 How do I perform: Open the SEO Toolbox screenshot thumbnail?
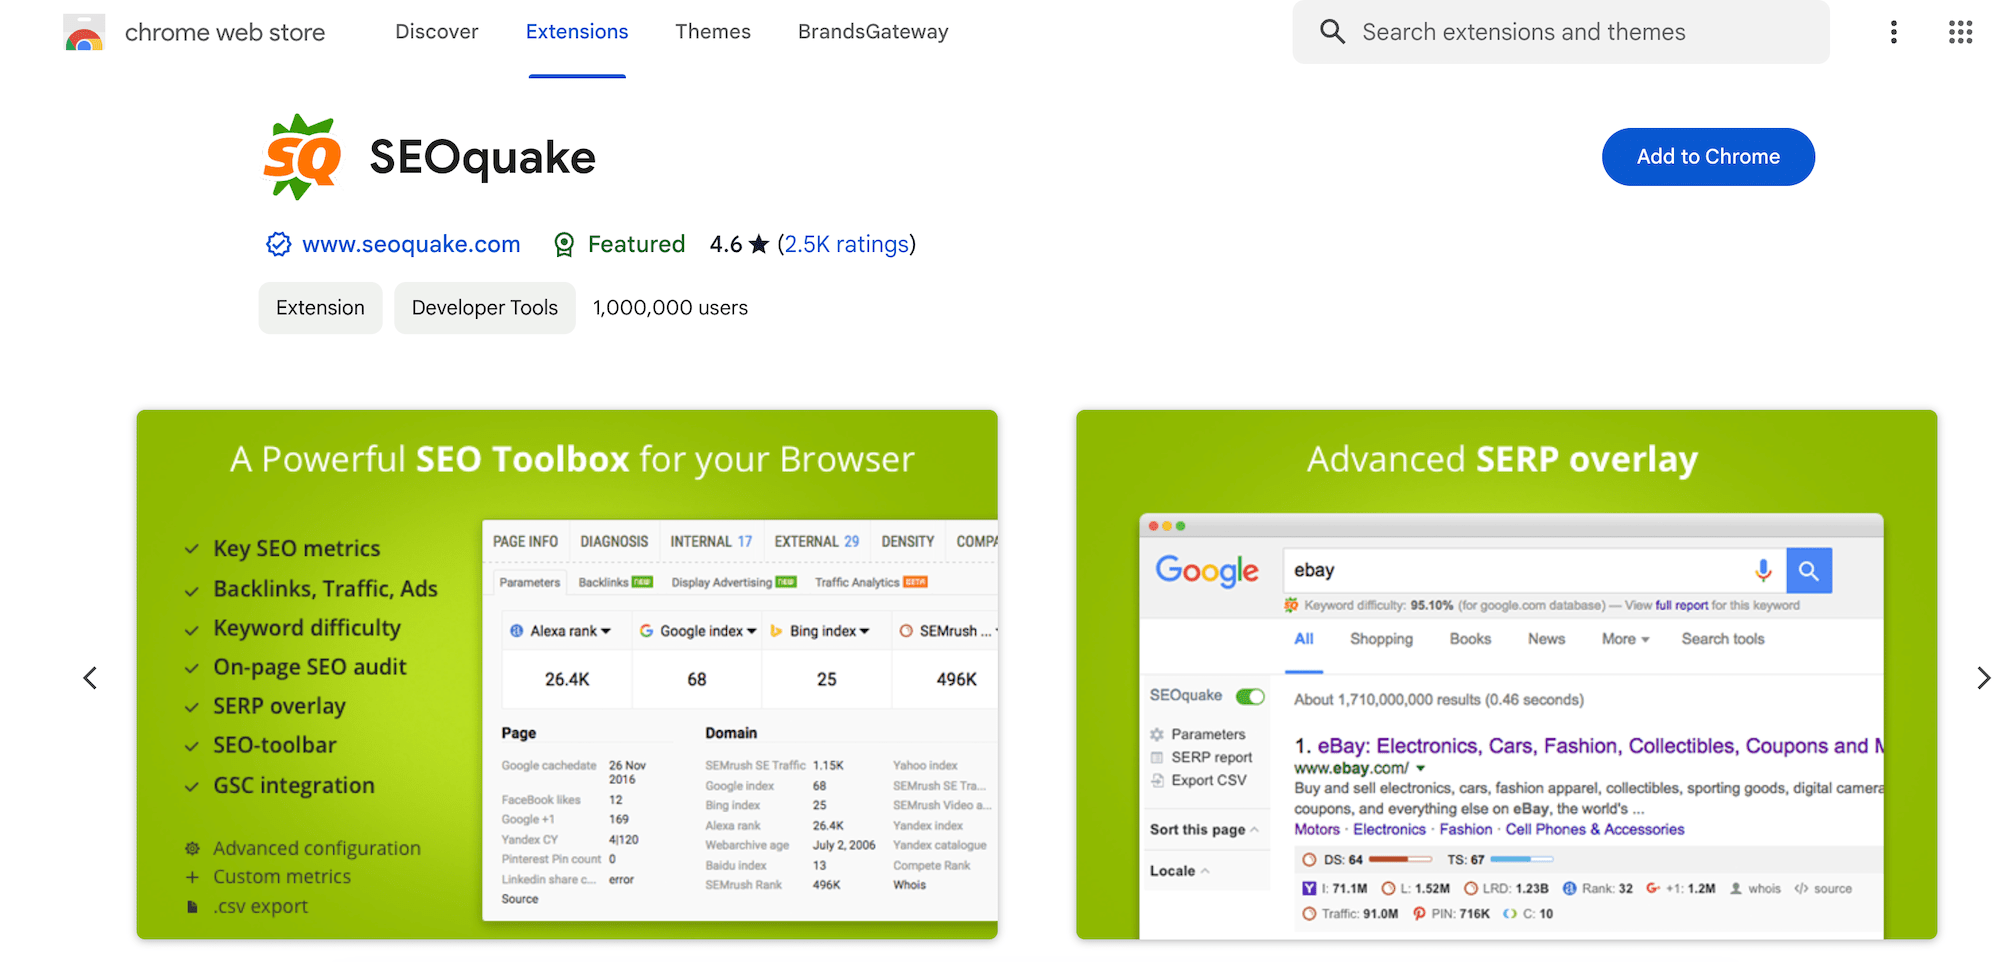pyautogui.click(x=567, y=674)
